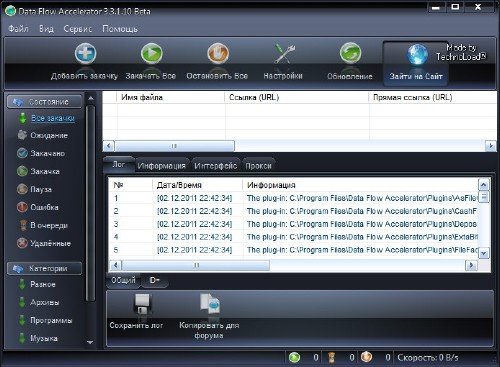Select Все закачки in sidebar
The width and height of the screenshot is (500, 367).
coord(53,118)
